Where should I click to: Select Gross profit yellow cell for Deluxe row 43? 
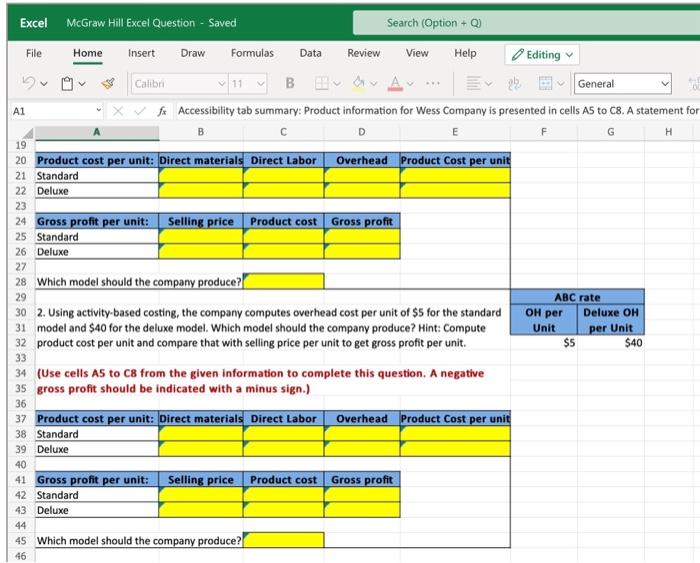(362, 510)
